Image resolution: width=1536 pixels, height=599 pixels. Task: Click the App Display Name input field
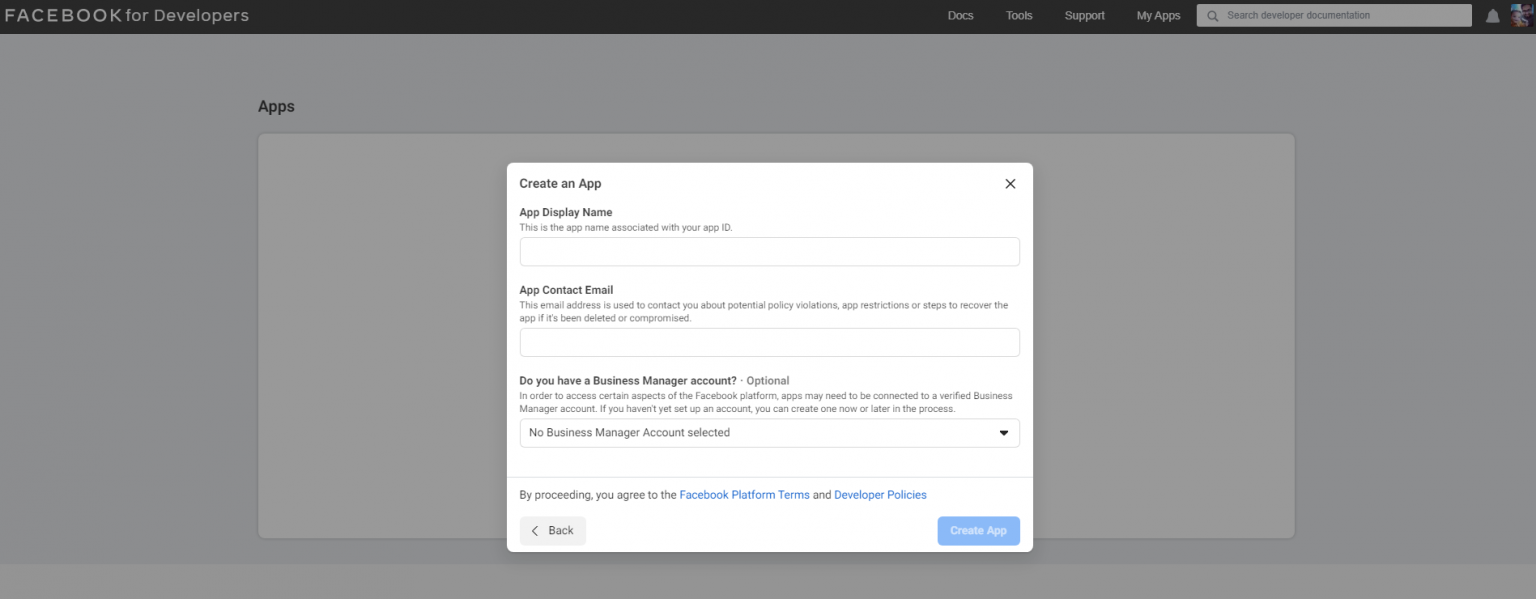[x=769, y=251]
